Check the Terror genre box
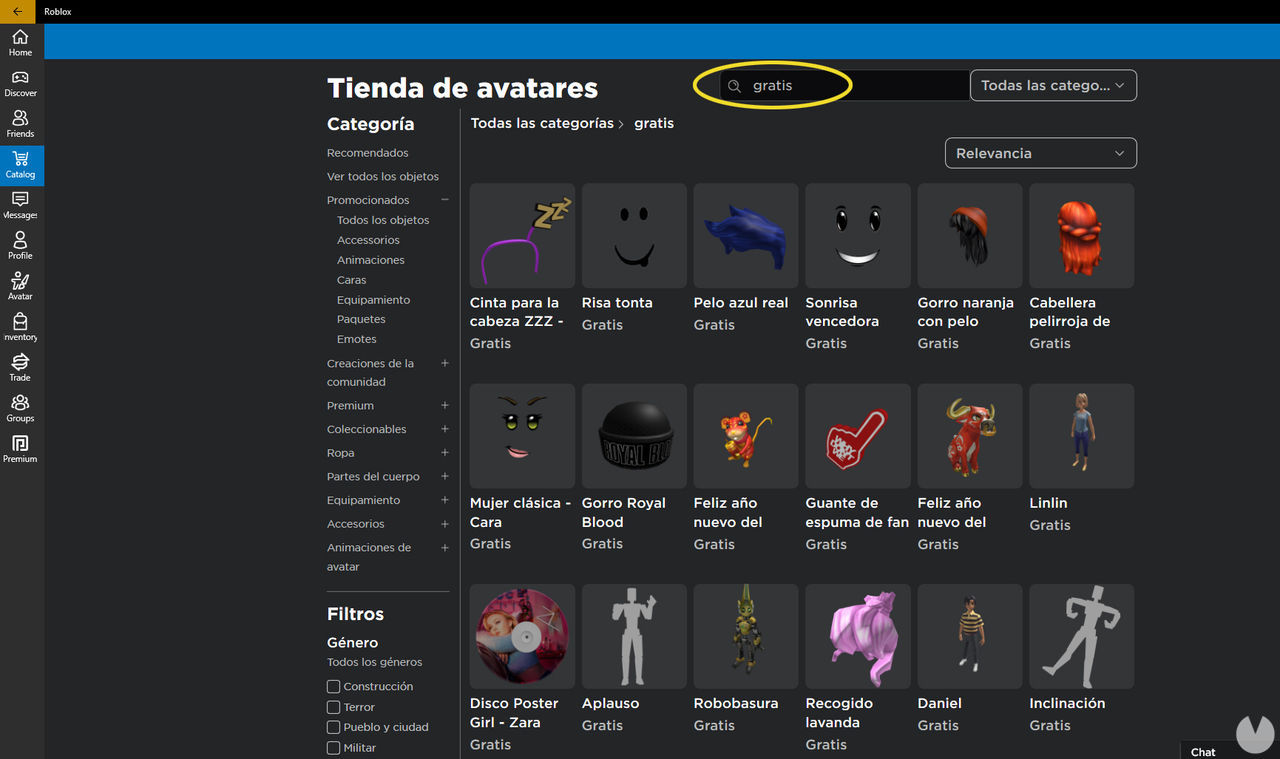 (x=334, y=707)
